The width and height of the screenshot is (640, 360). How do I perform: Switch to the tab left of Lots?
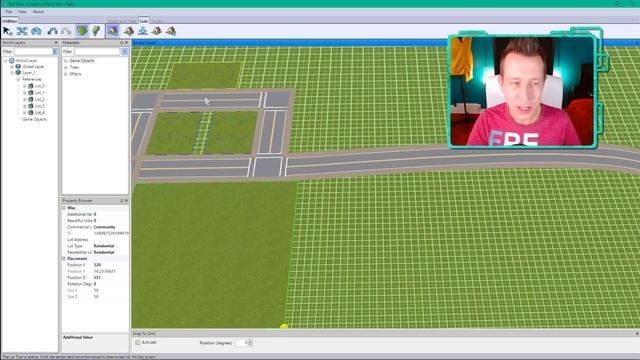(122, 21)
